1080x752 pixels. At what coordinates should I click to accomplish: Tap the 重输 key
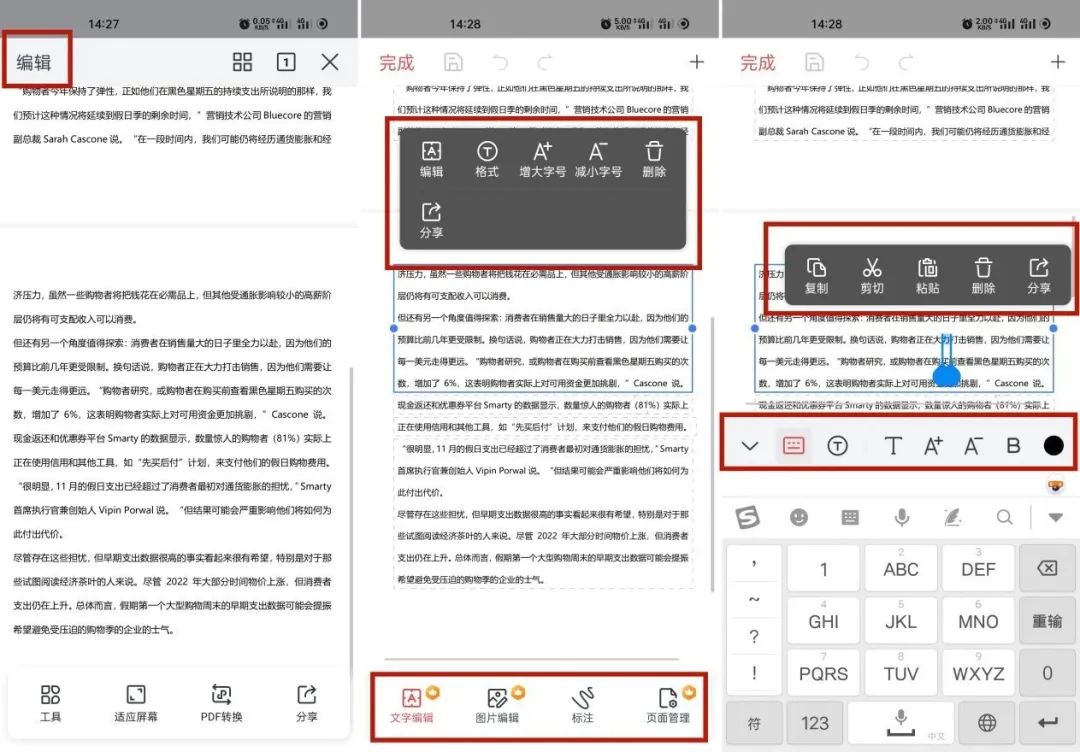pyautogui.click(x=1047, y=620)
